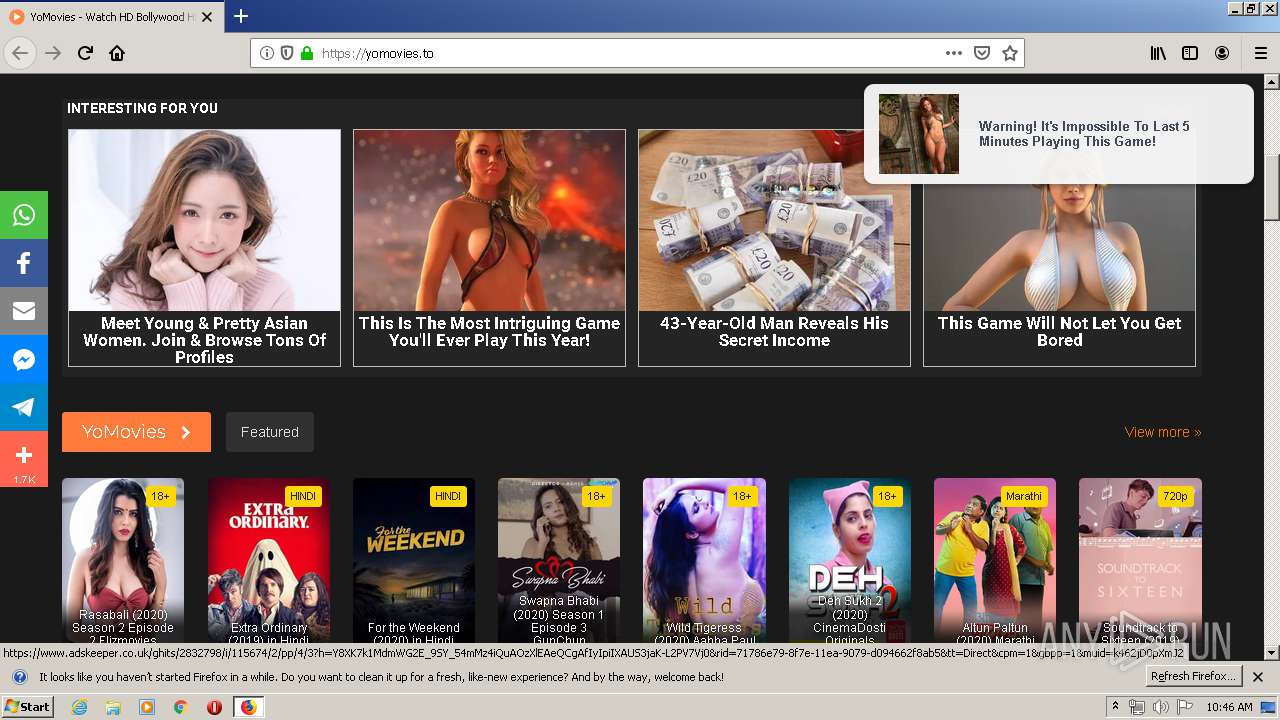Go back with the browser back arrow
The width and height of the screenshot is (1280, 720).
click(20, 53)
